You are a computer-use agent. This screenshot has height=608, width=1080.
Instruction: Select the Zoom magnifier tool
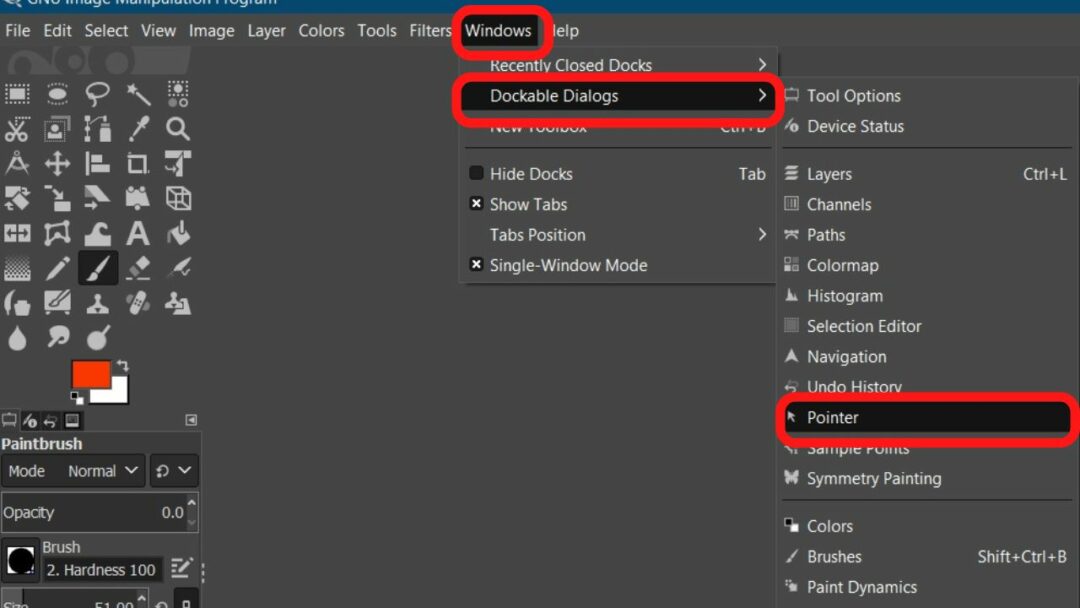tap(178, 128)
